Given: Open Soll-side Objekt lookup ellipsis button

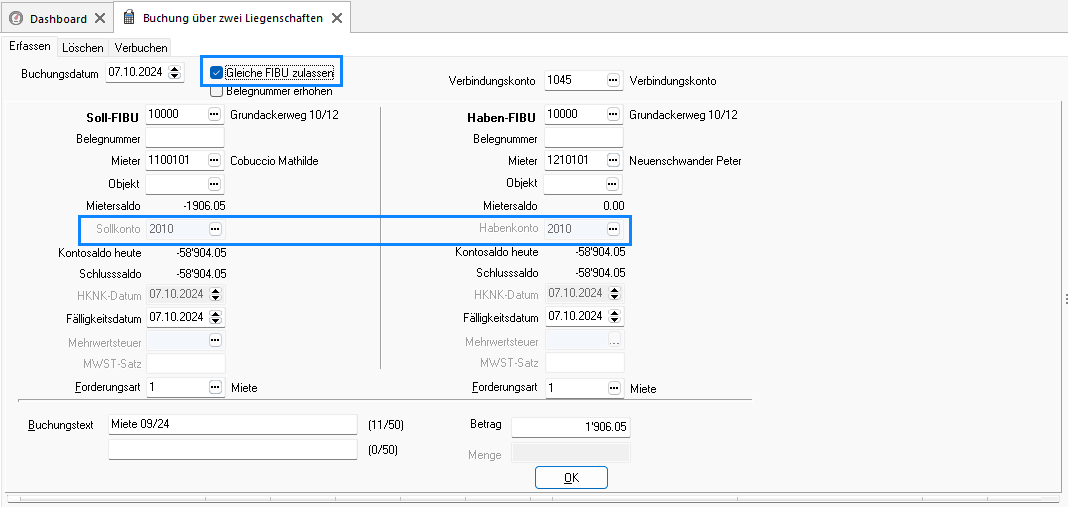Looking at the screenshot, I should (215, 183).
